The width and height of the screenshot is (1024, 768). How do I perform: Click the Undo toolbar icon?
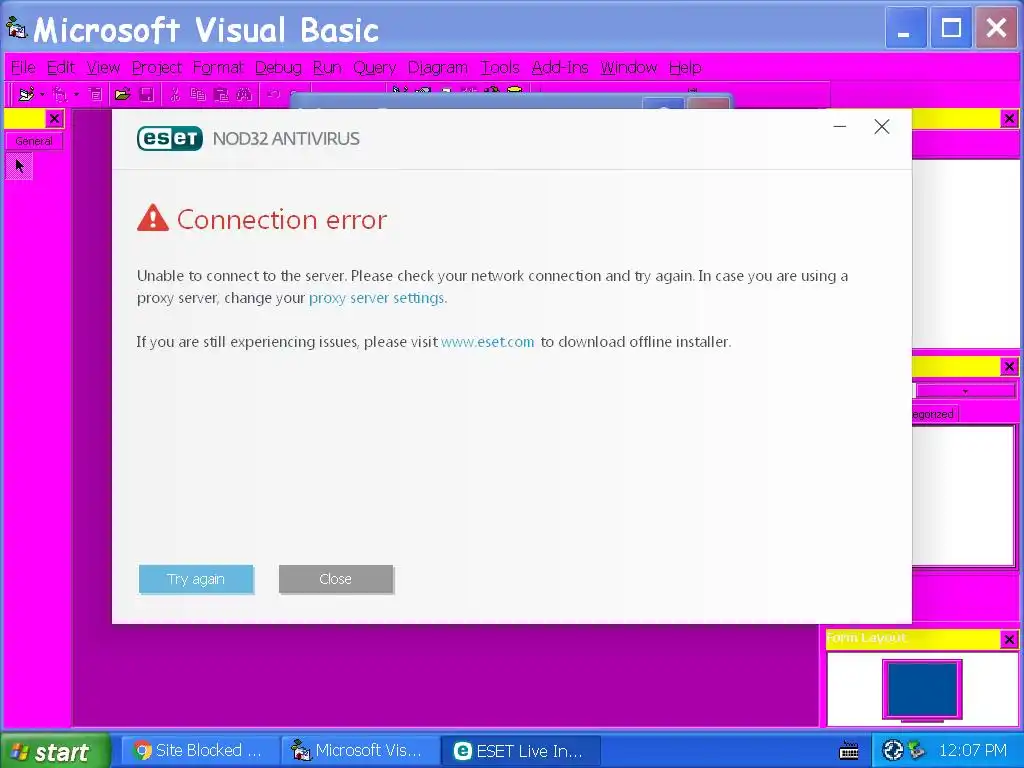[274, 95]
